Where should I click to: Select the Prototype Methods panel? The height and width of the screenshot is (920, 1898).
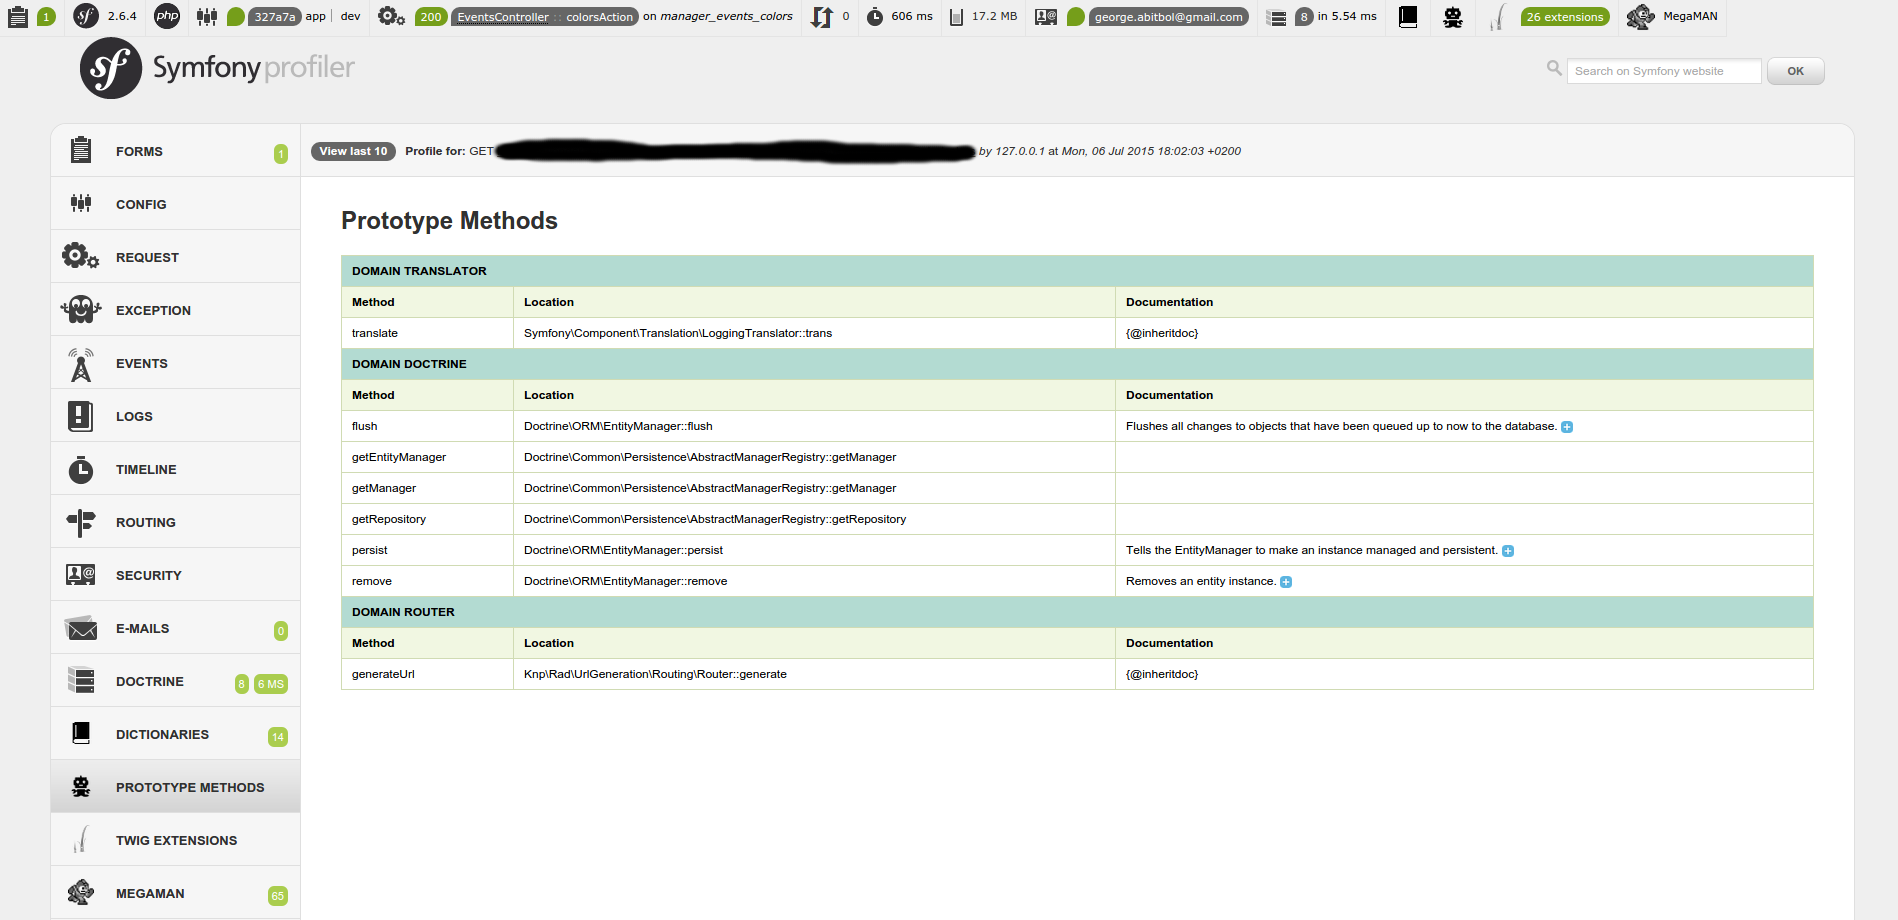(176, 787)
